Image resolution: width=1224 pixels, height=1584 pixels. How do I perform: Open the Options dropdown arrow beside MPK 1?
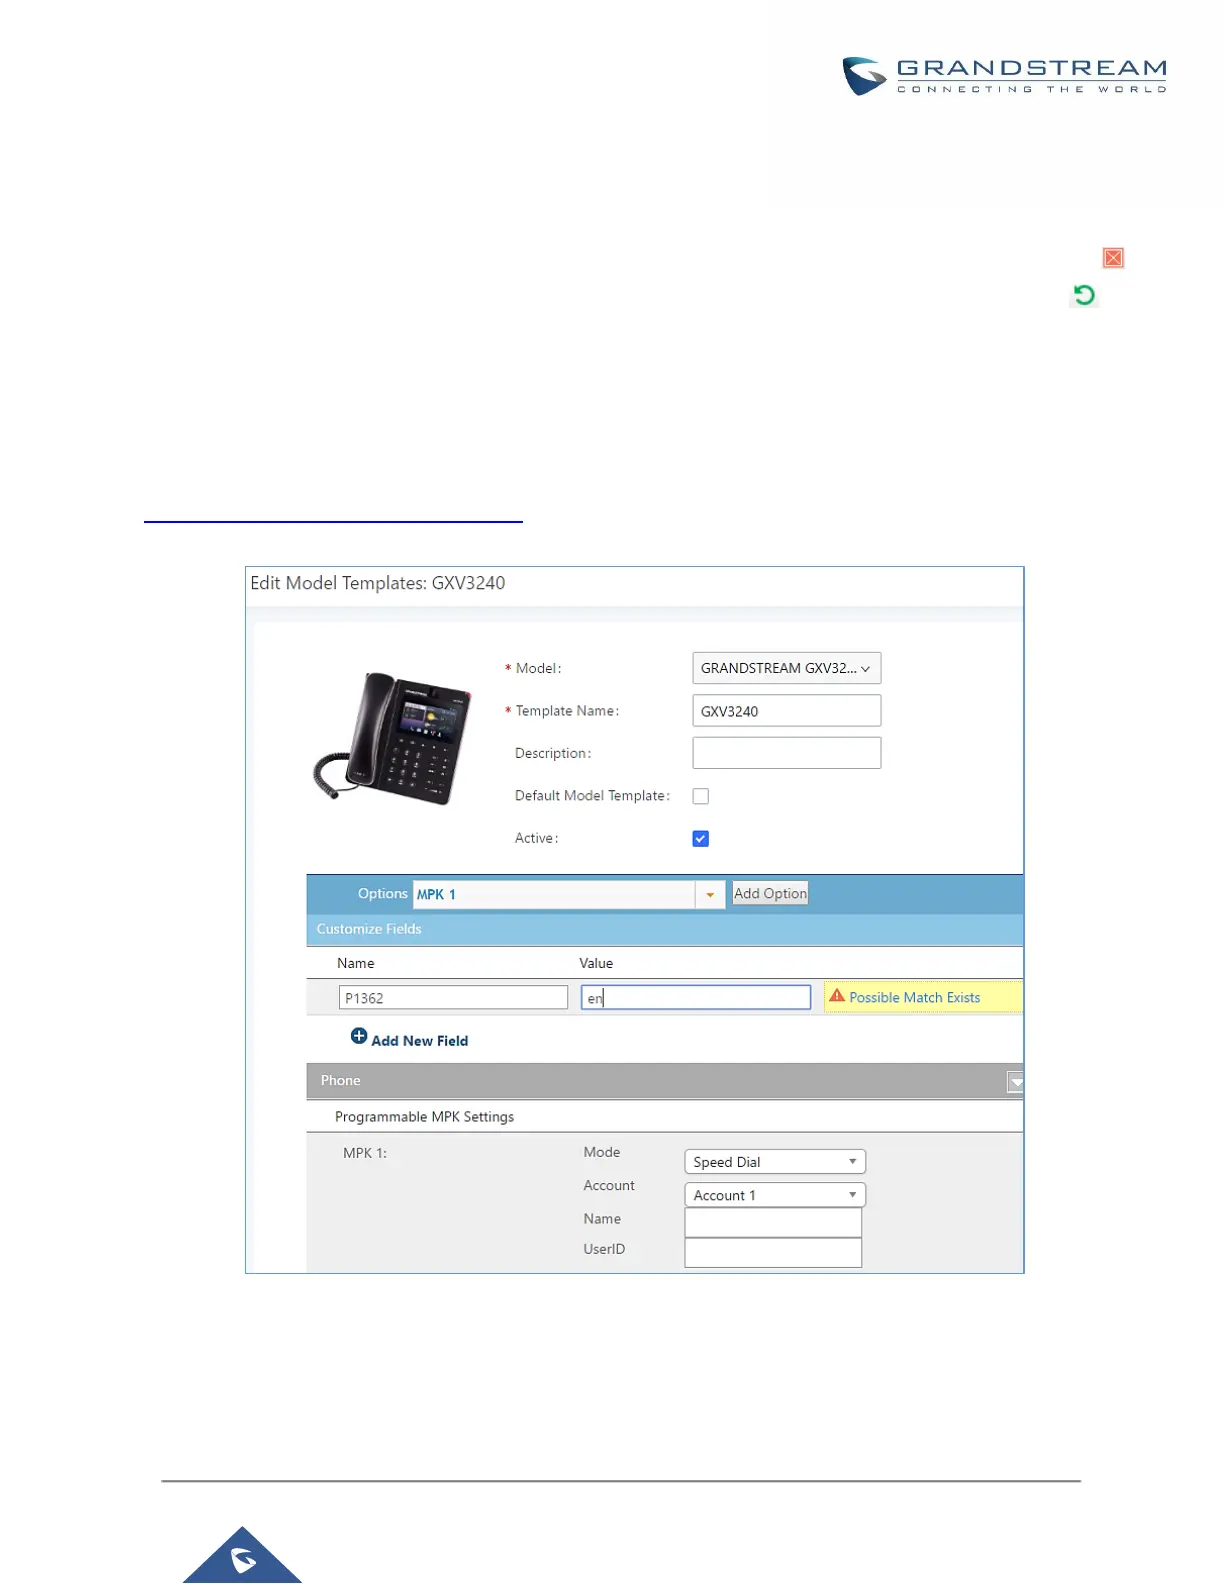710,894
